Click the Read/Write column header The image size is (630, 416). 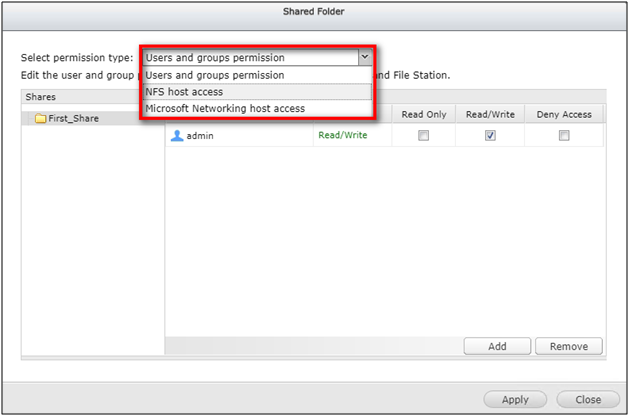coord(490,114)
